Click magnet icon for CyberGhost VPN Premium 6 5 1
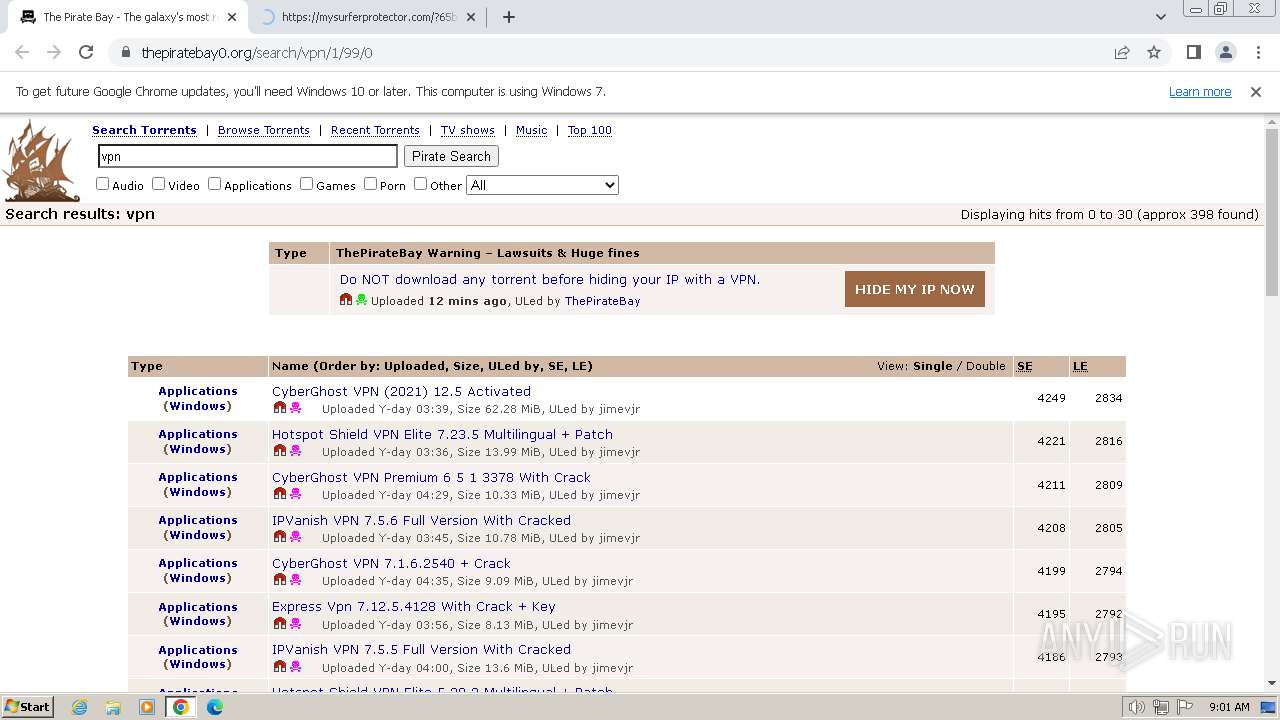The height and width of the screenshot is (720, 1280). (x=280, y=494)
